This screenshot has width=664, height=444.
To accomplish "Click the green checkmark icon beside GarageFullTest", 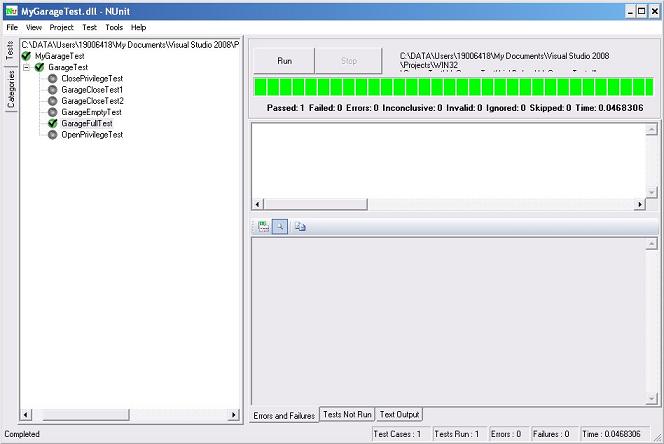I will point(53,123).
